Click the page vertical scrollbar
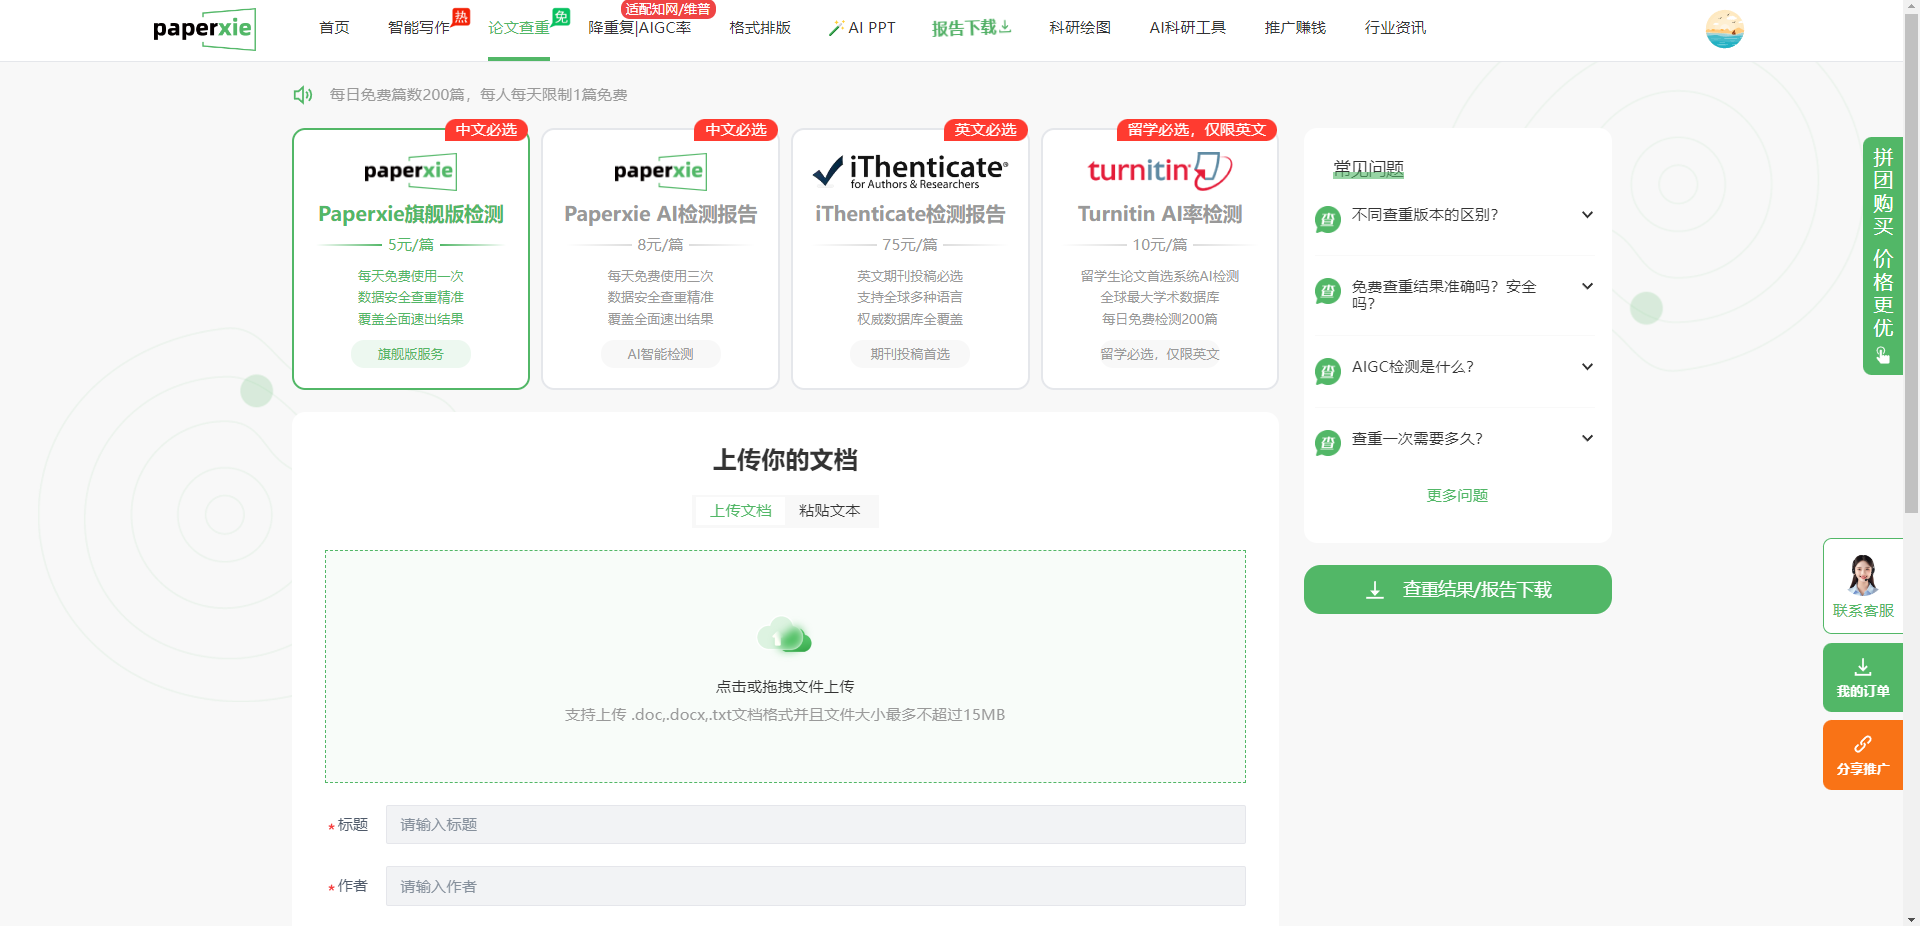Screen dimensions: 1920x926 1911,300
